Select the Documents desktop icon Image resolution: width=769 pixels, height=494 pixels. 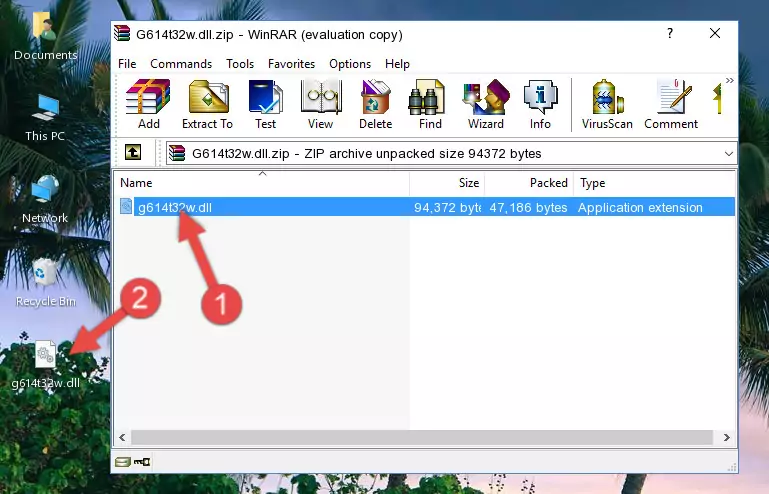[45, 36]
